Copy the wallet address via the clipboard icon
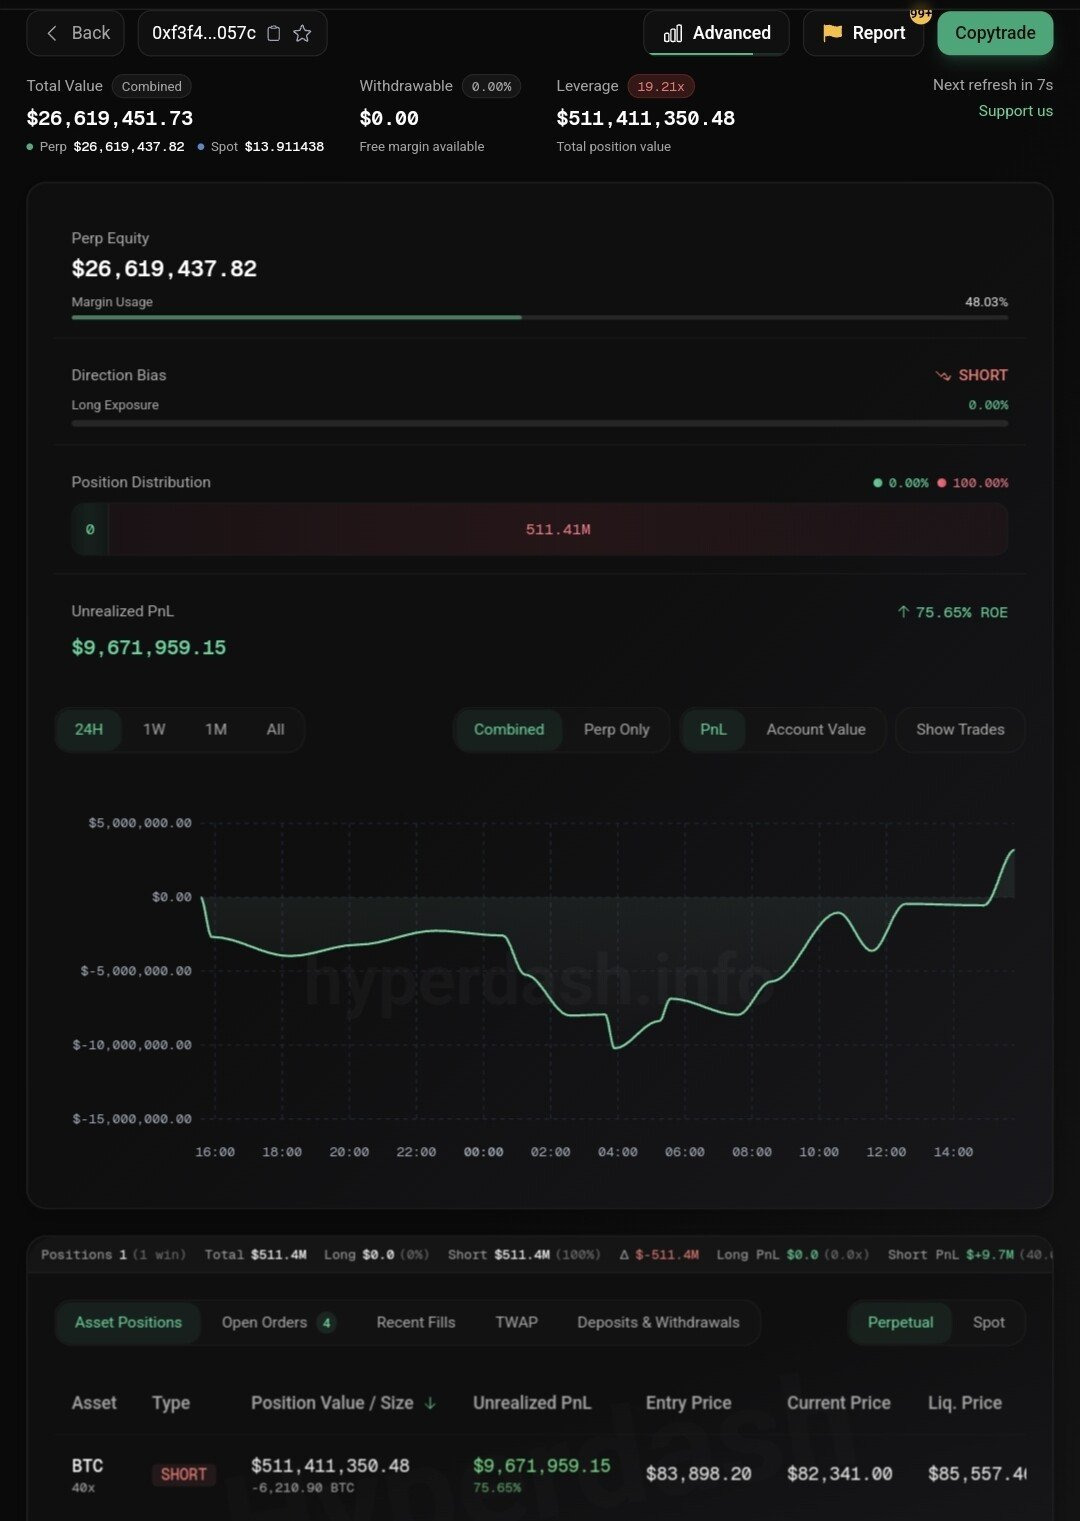This screenshot has height=1521, width=1080. pos(273,33)
